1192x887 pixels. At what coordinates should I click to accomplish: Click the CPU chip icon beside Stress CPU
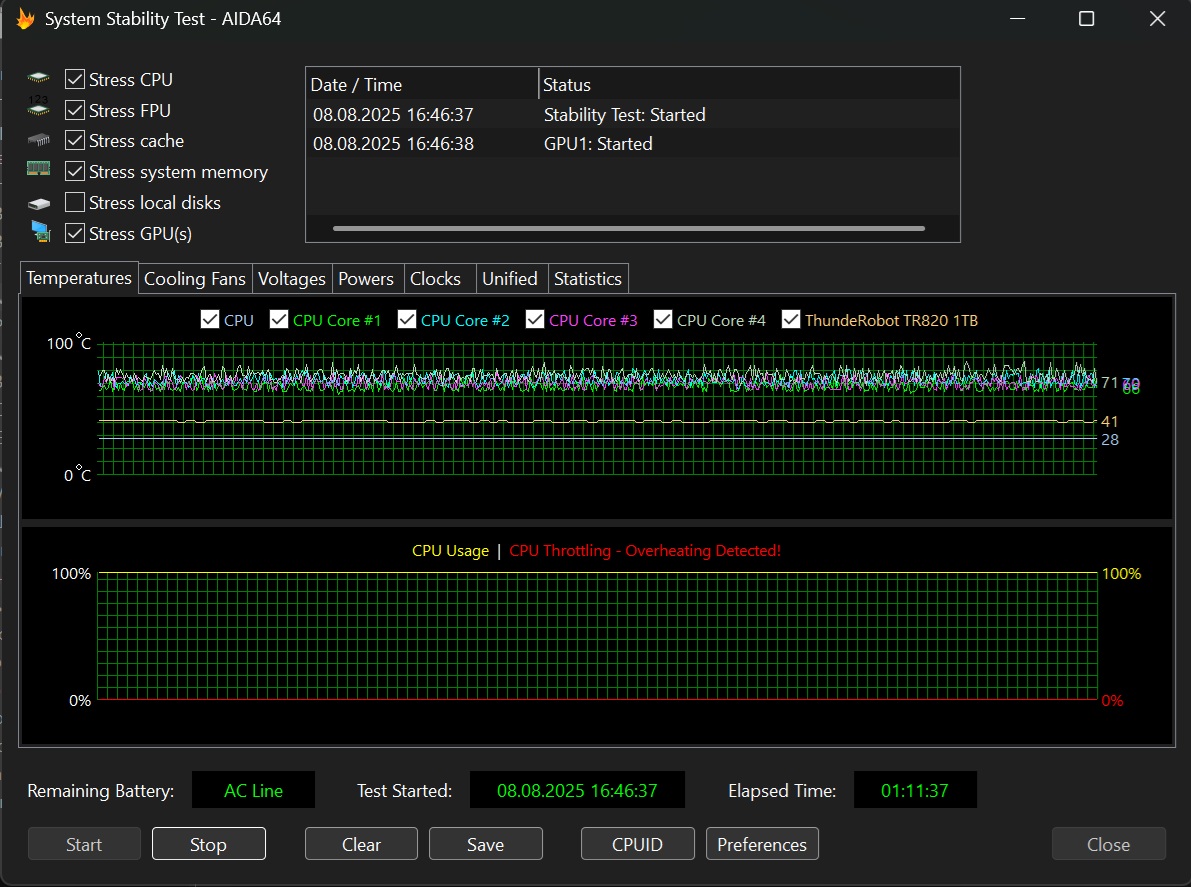pos(39,79)
